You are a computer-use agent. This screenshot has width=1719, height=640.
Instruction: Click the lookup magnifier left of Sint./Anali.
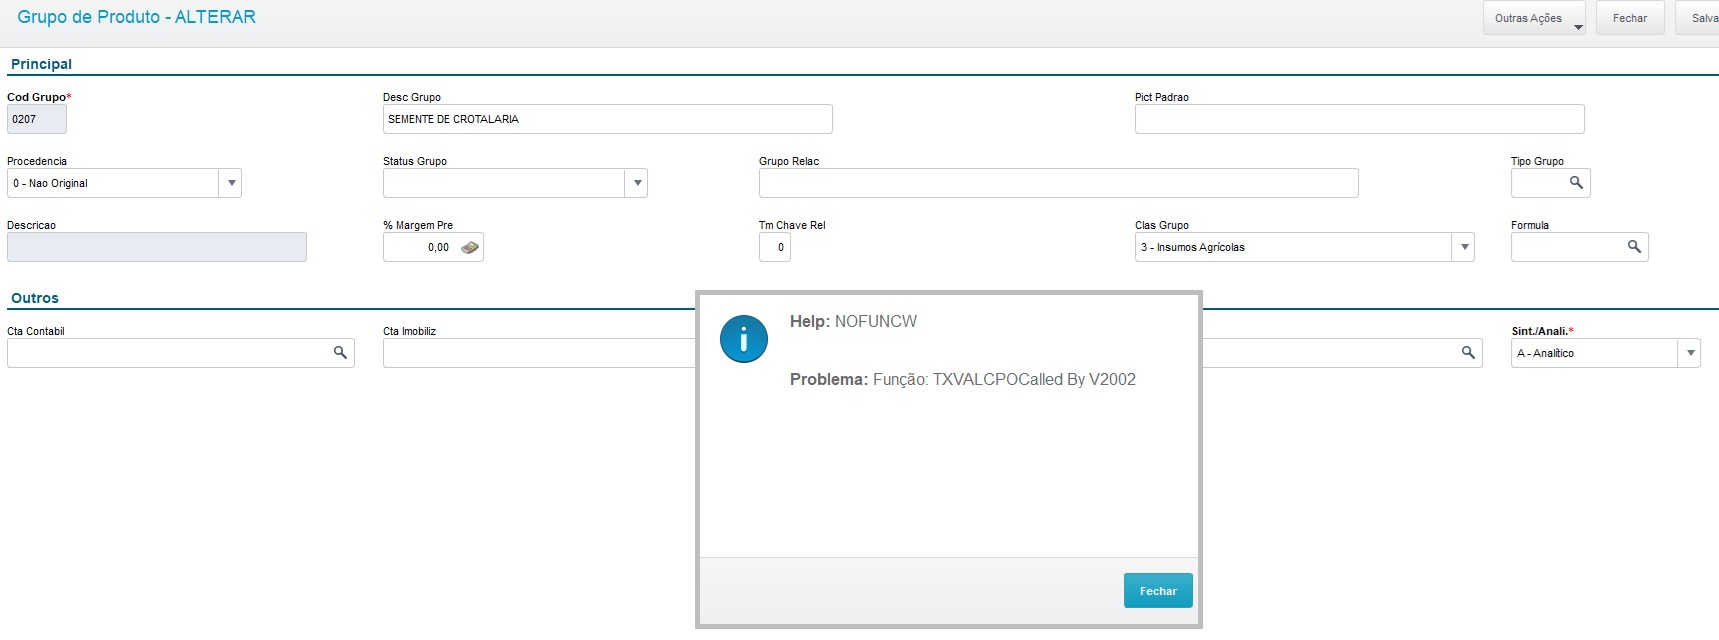1468,353
